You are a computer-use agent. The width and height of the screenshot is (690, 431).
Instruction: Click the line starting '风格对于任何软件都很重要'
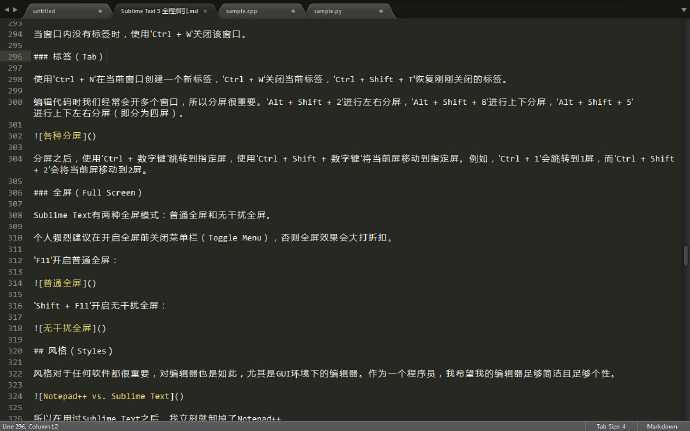pyautogui.click(x=325, y=373)
